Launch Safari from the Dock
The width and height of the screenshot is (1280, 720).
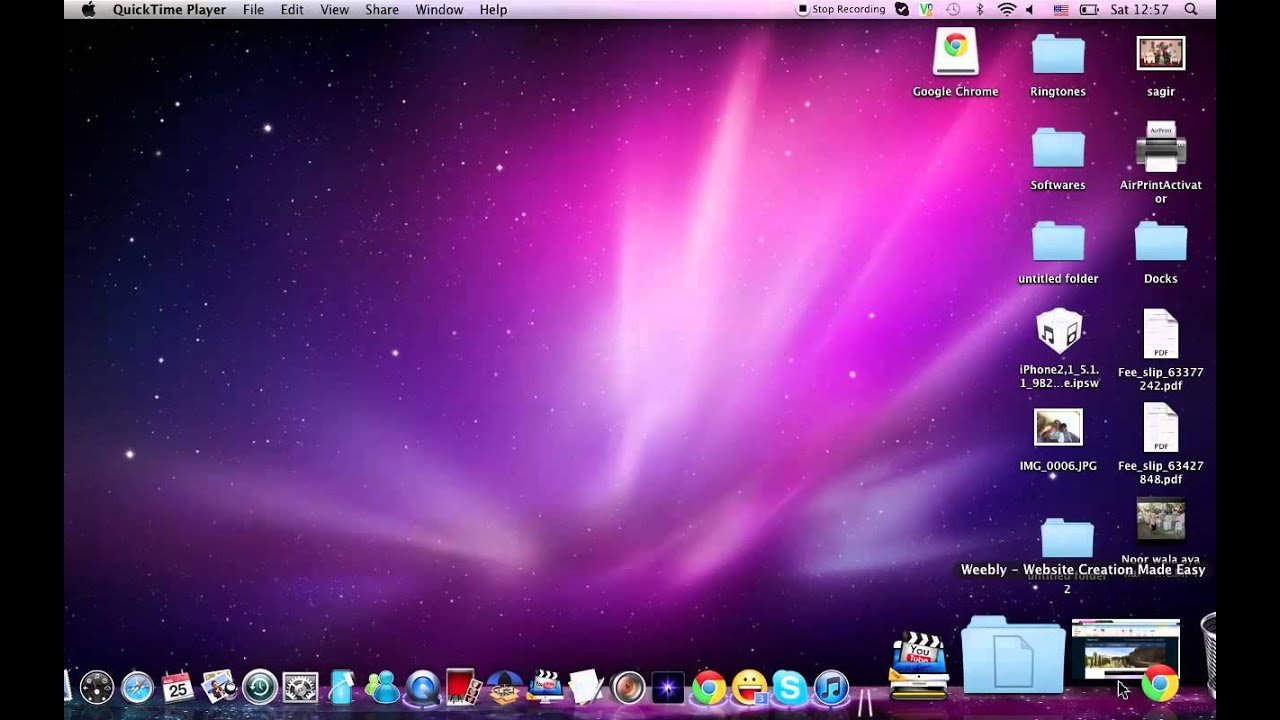(137, 687)
